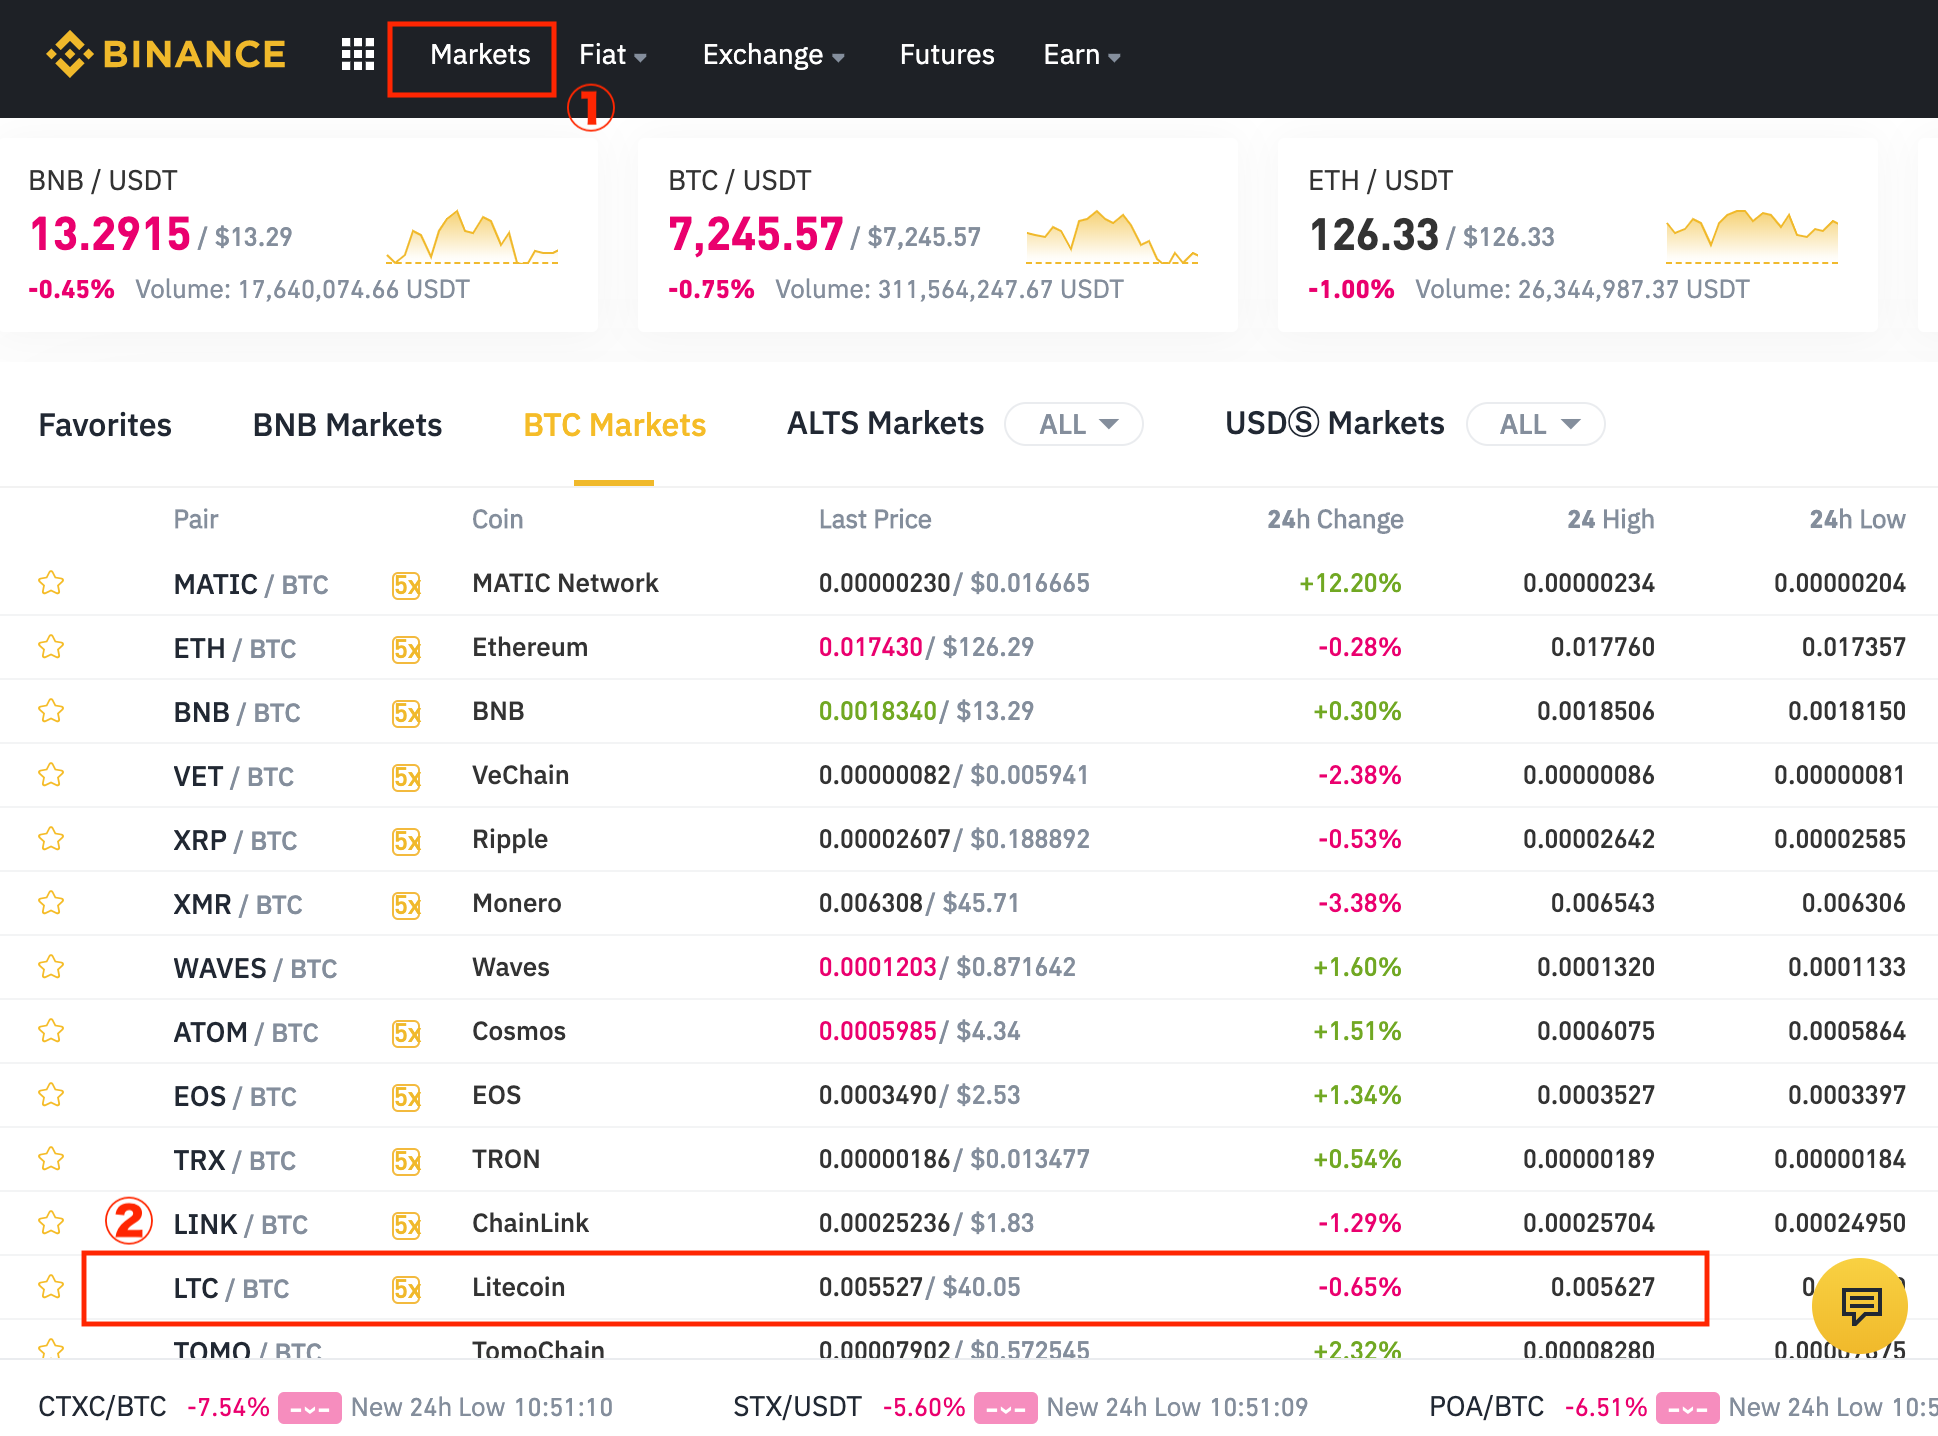The image size is (1938, 1436).
Task: Open the USDⓈ Markets ALL dropdown
Action: click(1535, 424)
